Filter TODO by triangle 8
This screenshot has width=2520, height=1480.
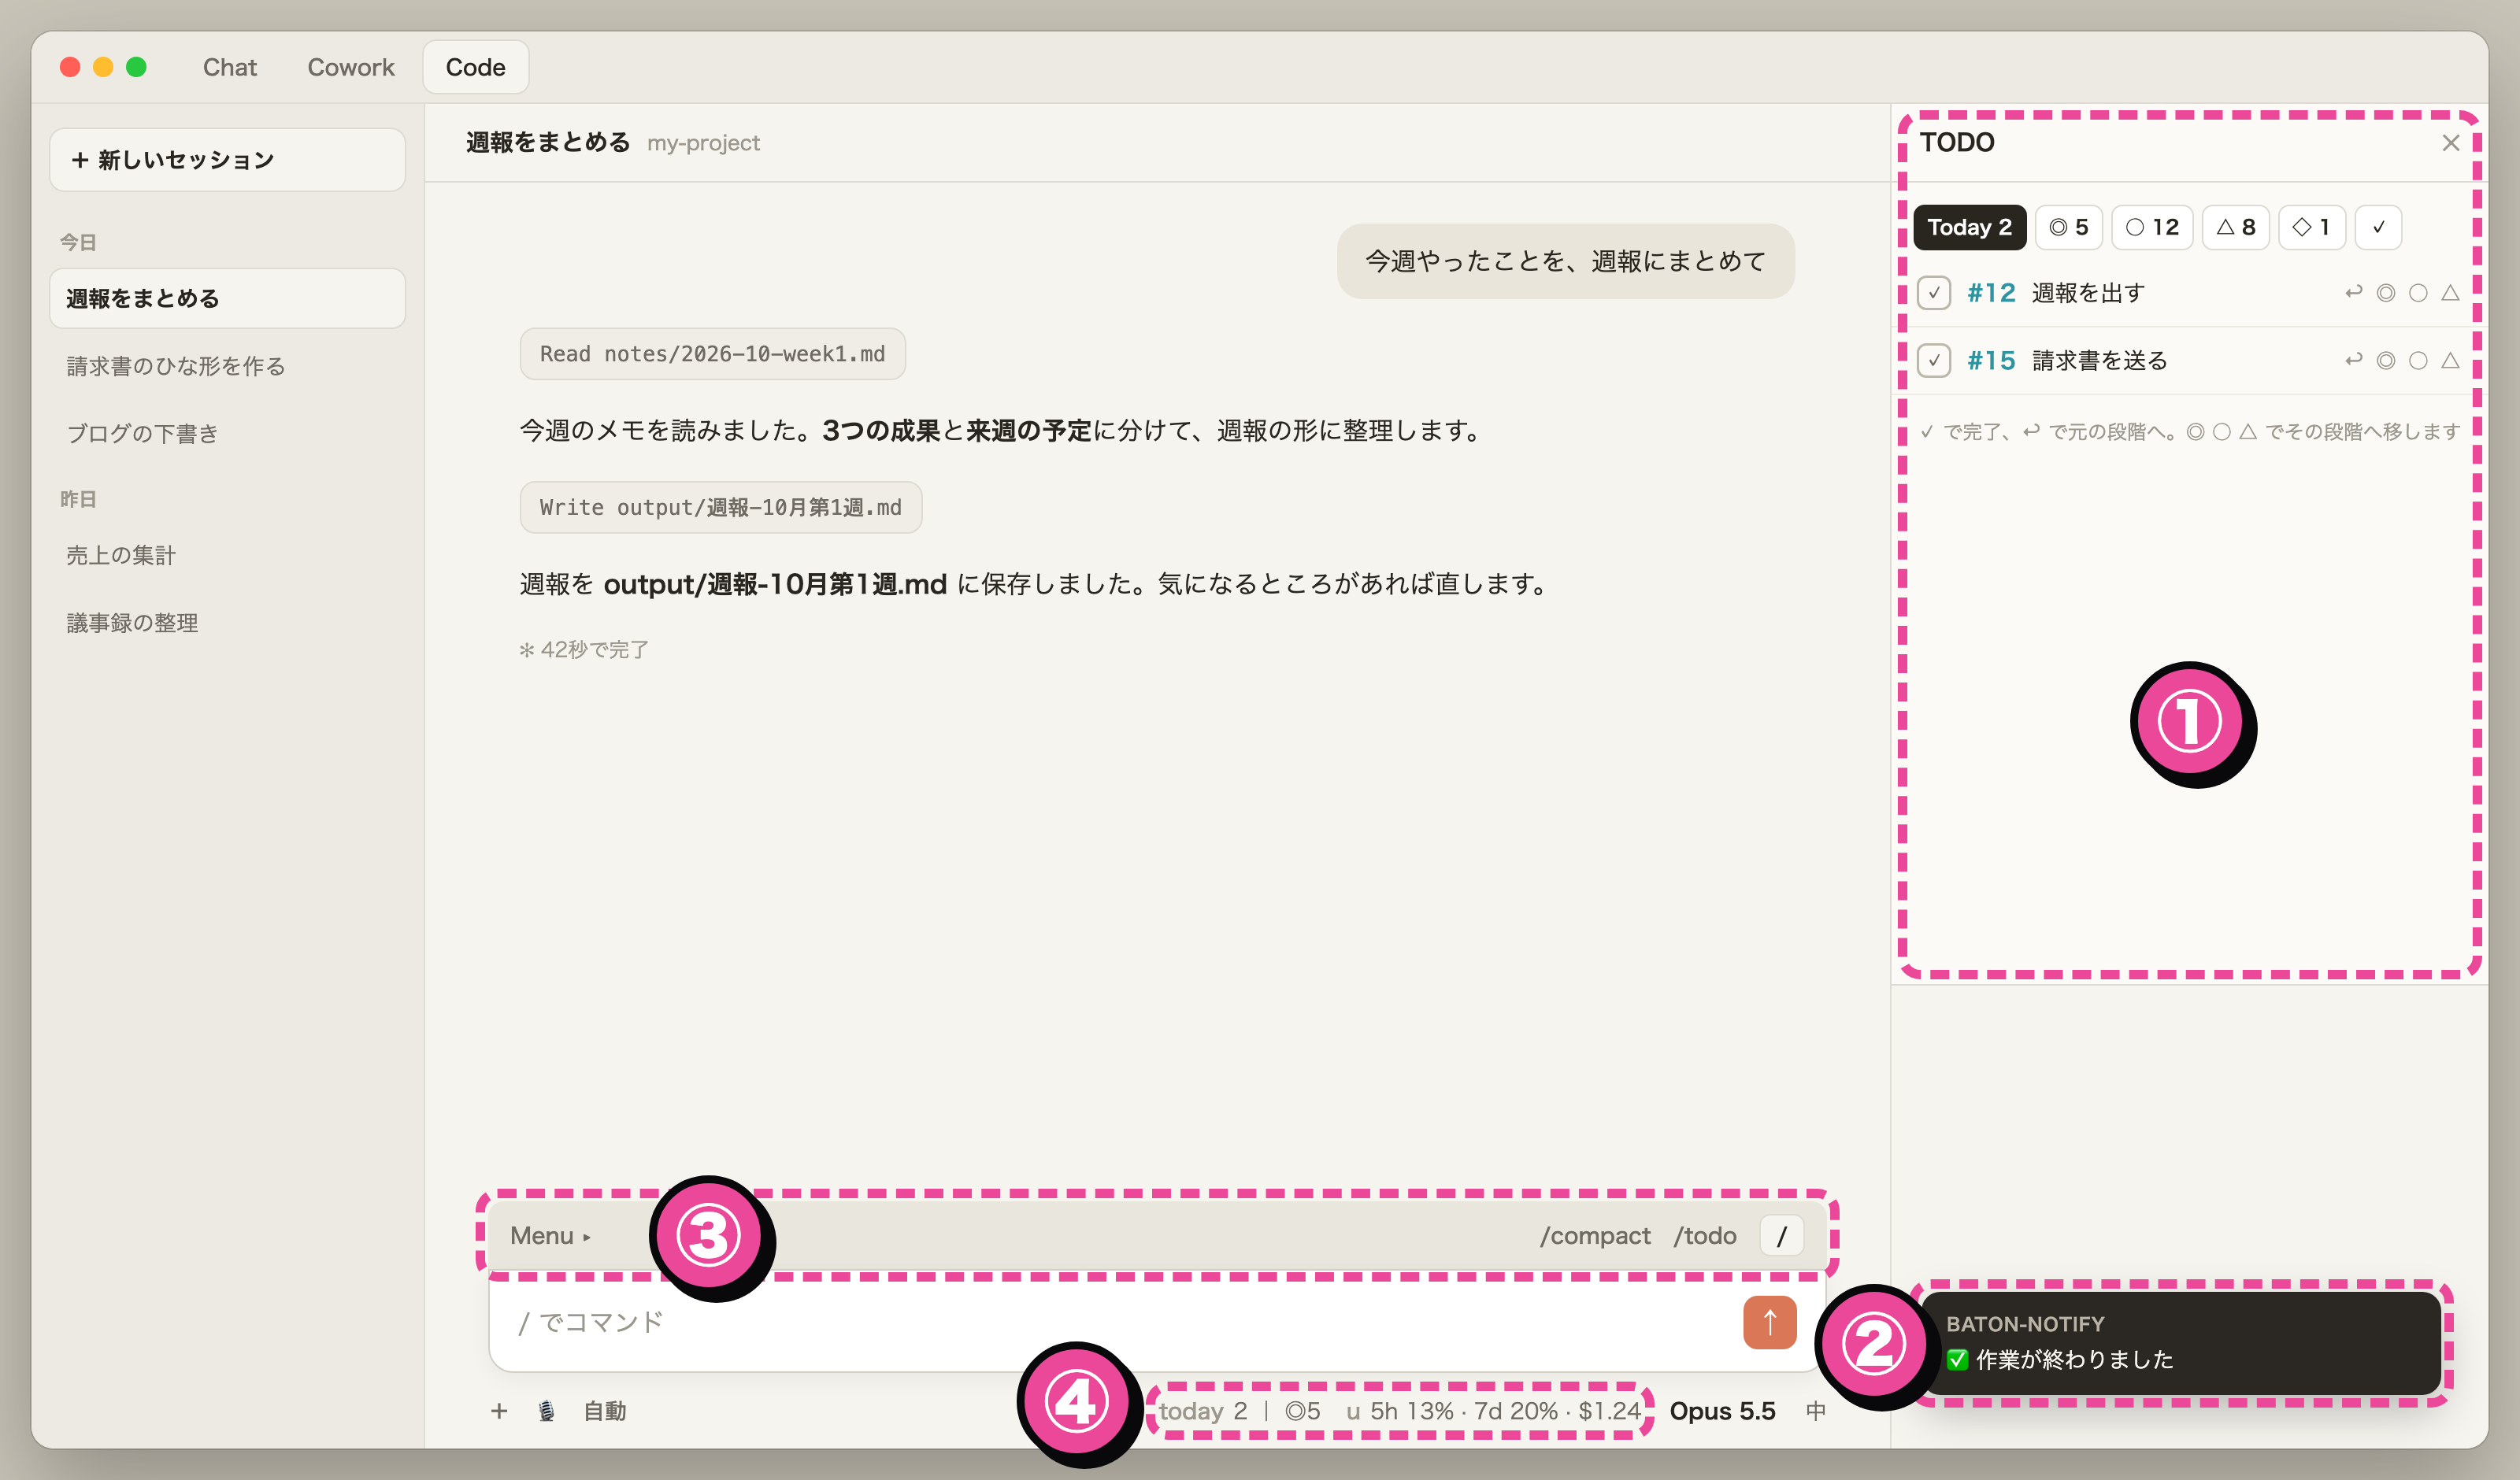click(2235, 227)
